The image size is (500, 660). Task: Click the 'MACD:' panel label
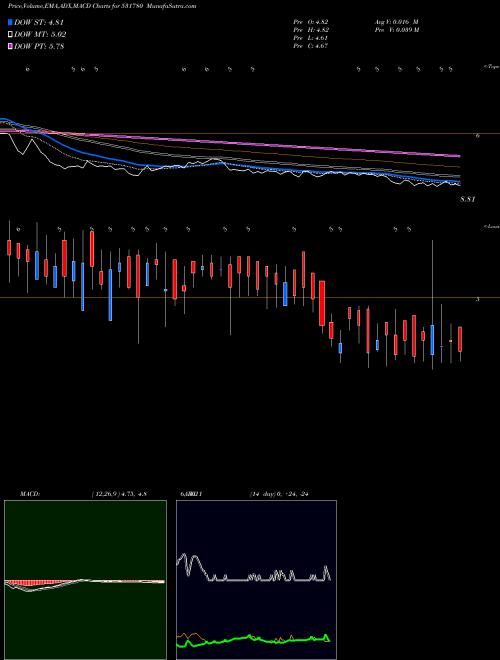point(30,494)
